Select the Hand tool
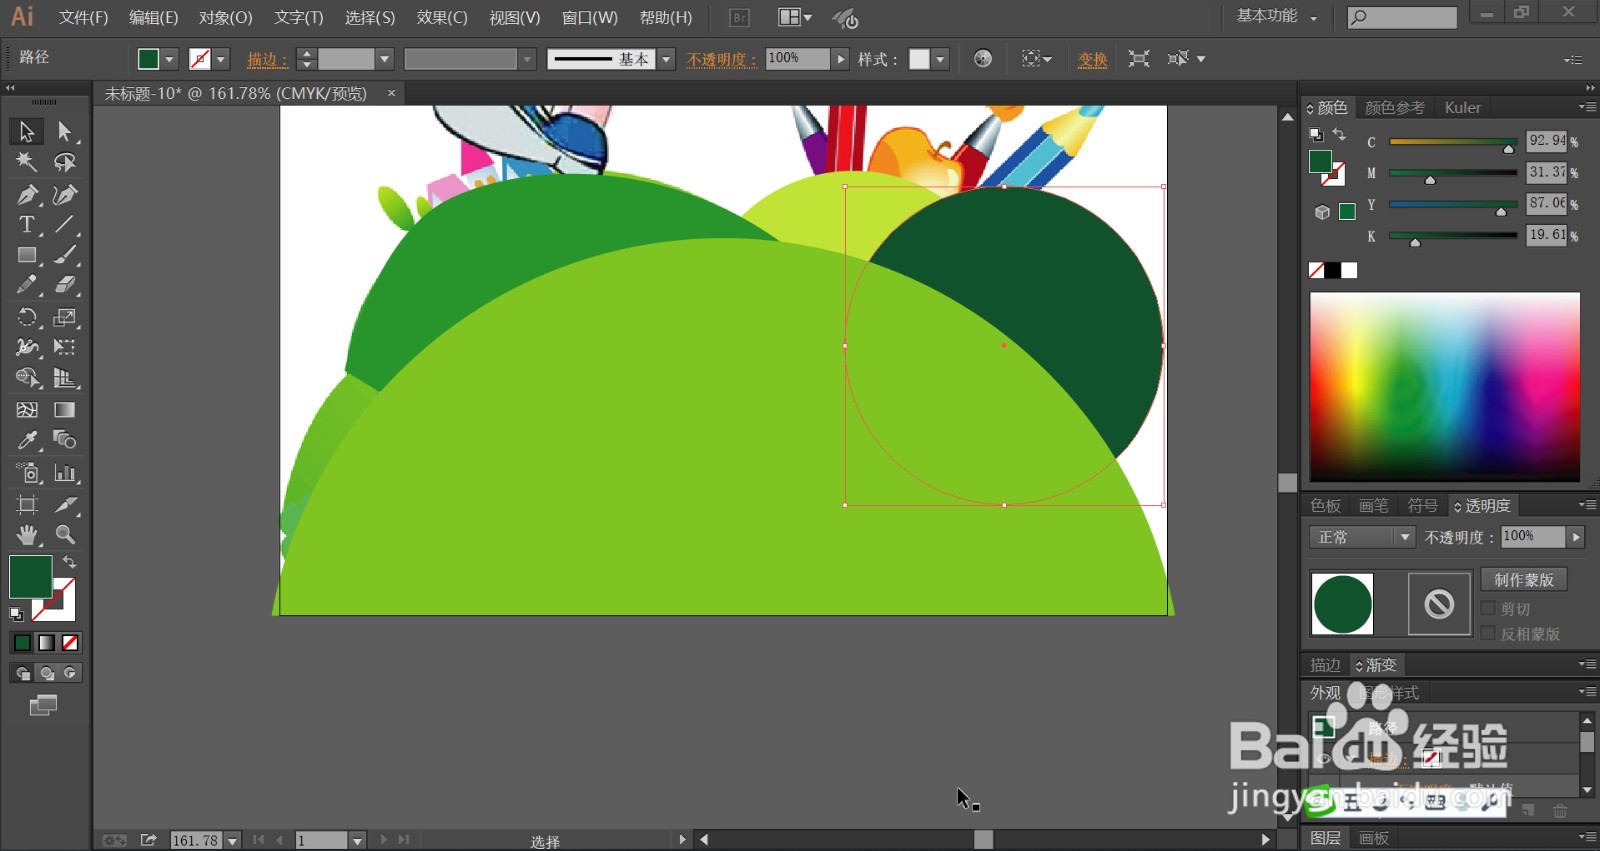Viewport: 1600px width, 851px height. (x=26, y=535)
